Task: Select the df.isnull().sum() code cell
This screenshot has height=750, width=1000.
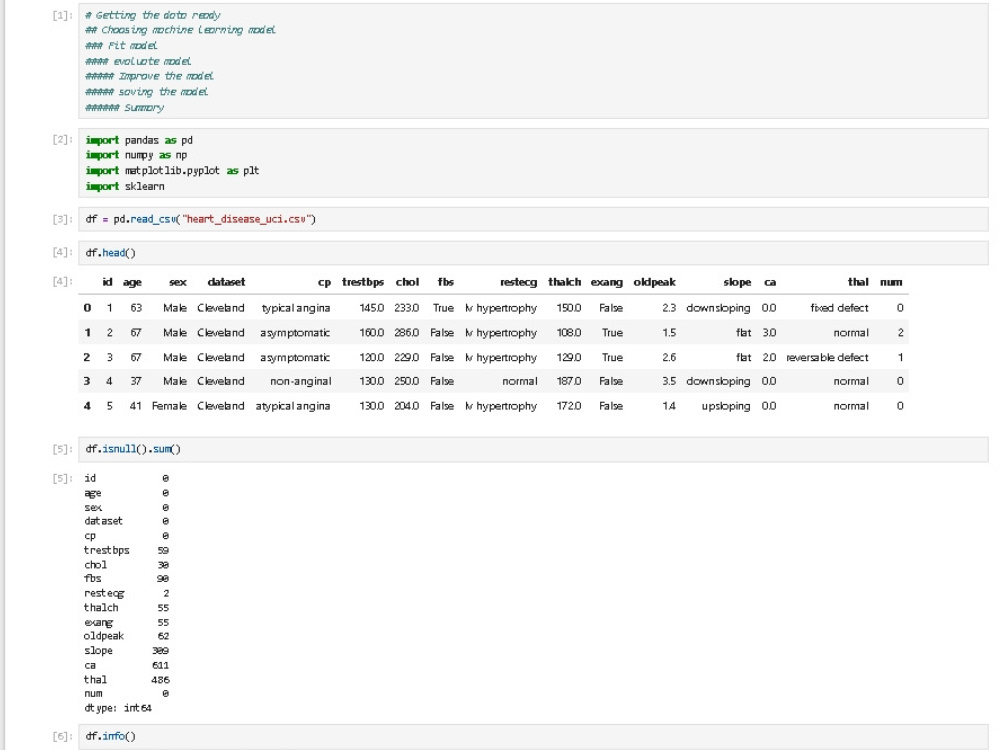Action: click(533, 449)
